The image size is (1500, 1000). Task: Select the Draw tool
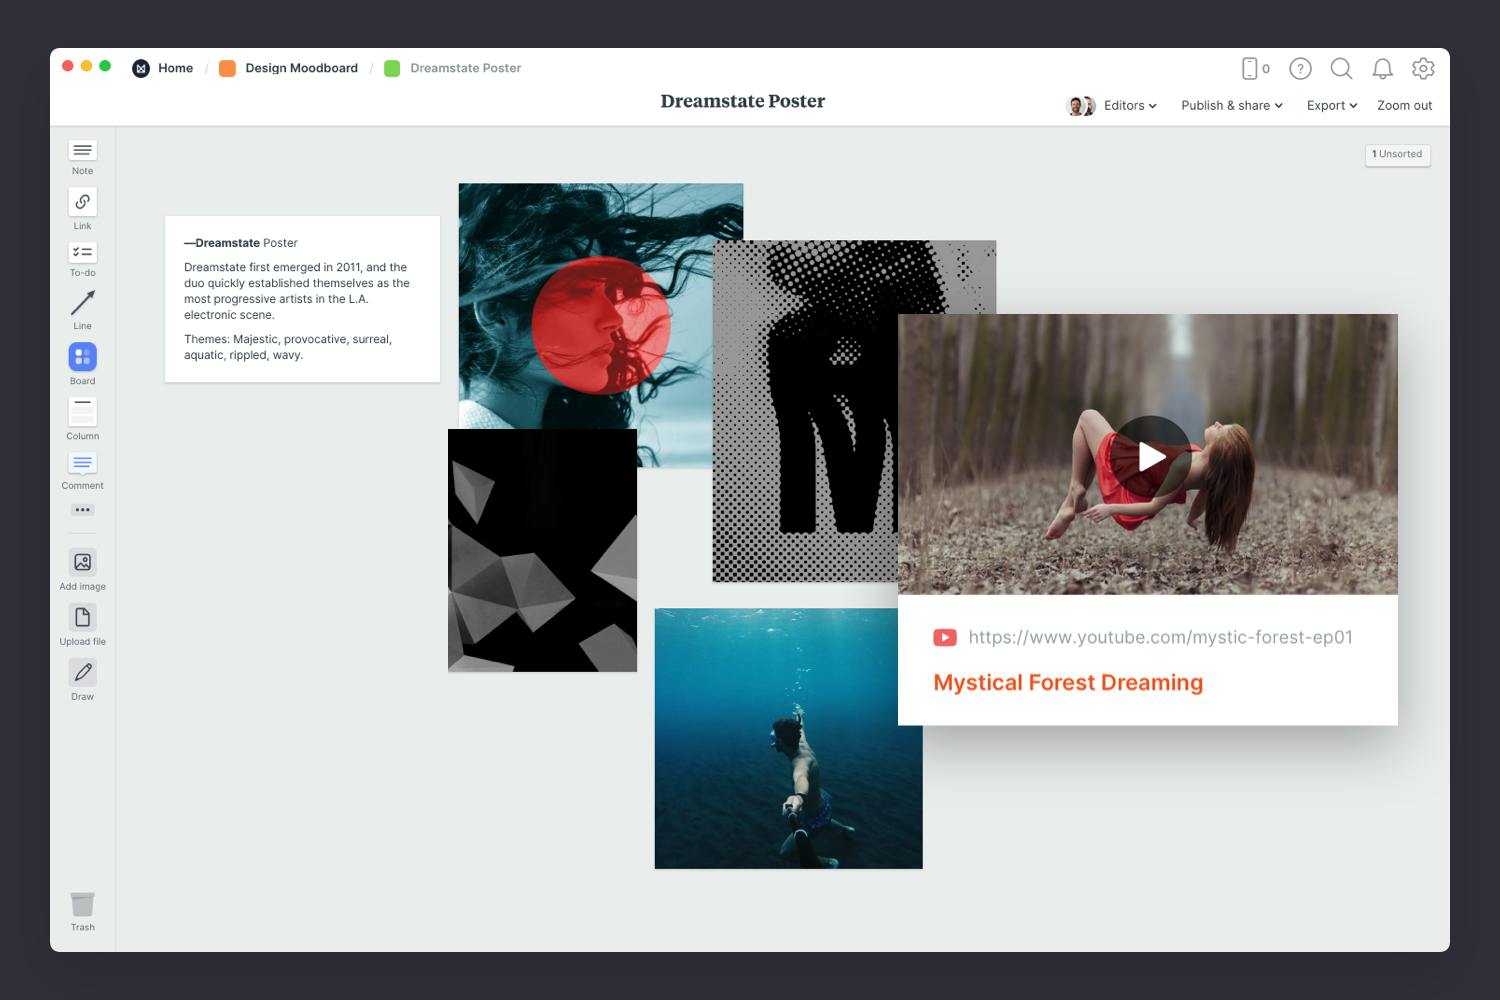click(x=82, y=673)
